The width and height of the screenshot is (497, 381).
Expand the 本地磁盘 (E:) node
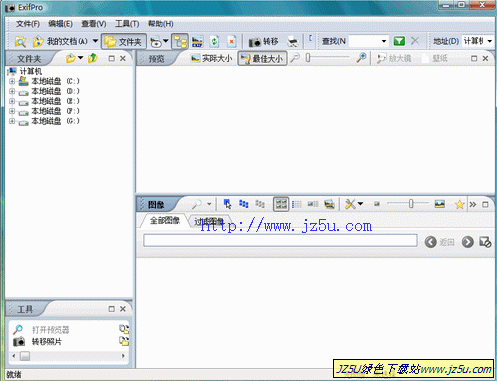12,101
